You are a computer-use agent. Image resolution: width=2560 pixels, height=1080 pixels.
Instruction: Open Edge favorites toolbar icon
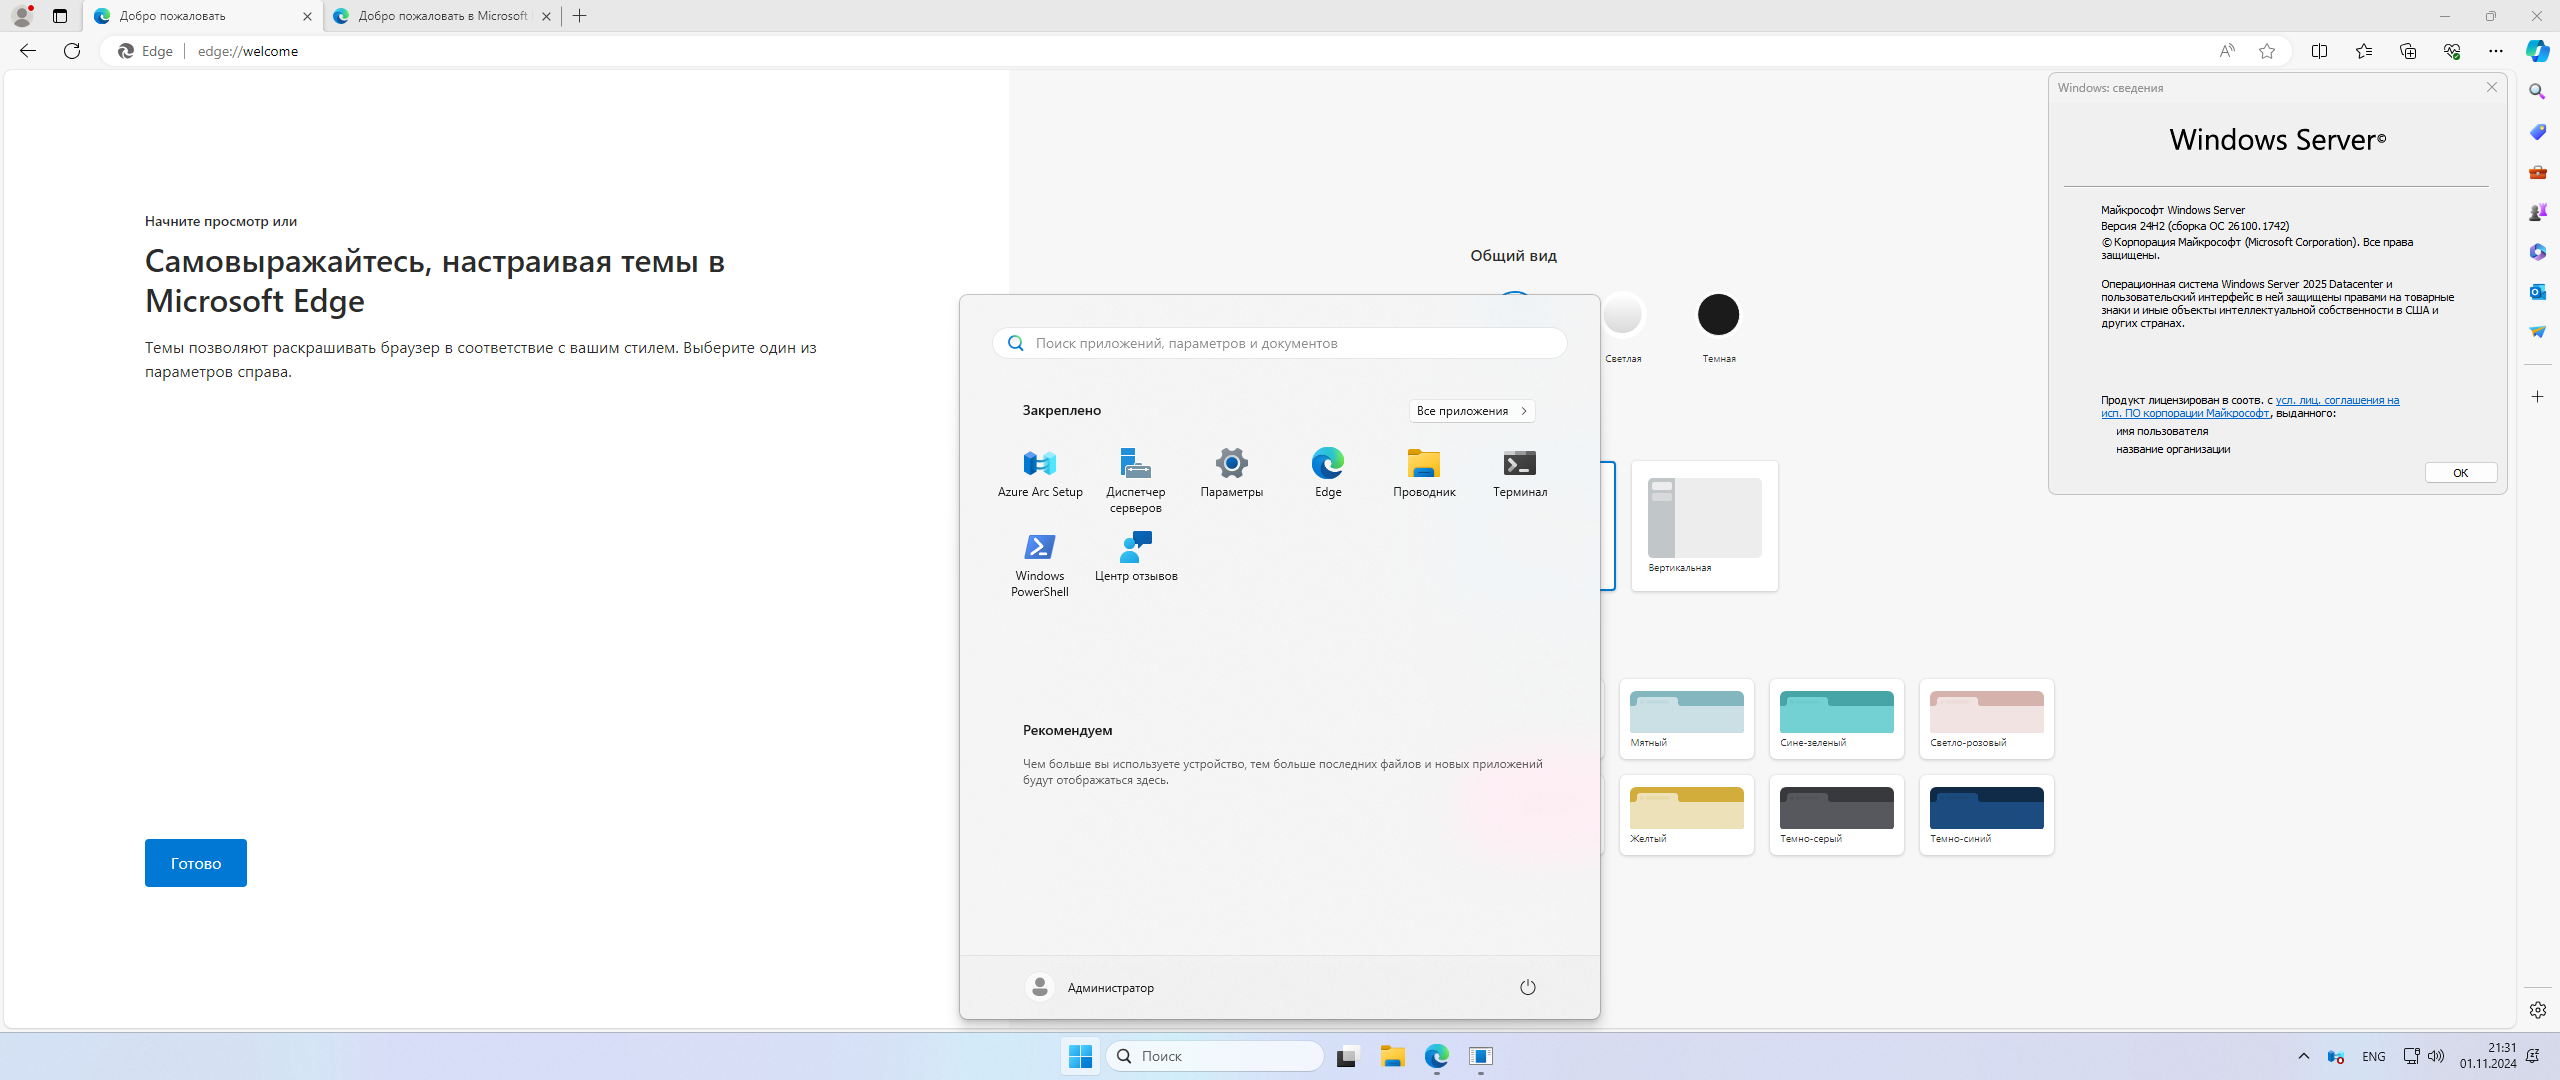(x=2363, y=51)
